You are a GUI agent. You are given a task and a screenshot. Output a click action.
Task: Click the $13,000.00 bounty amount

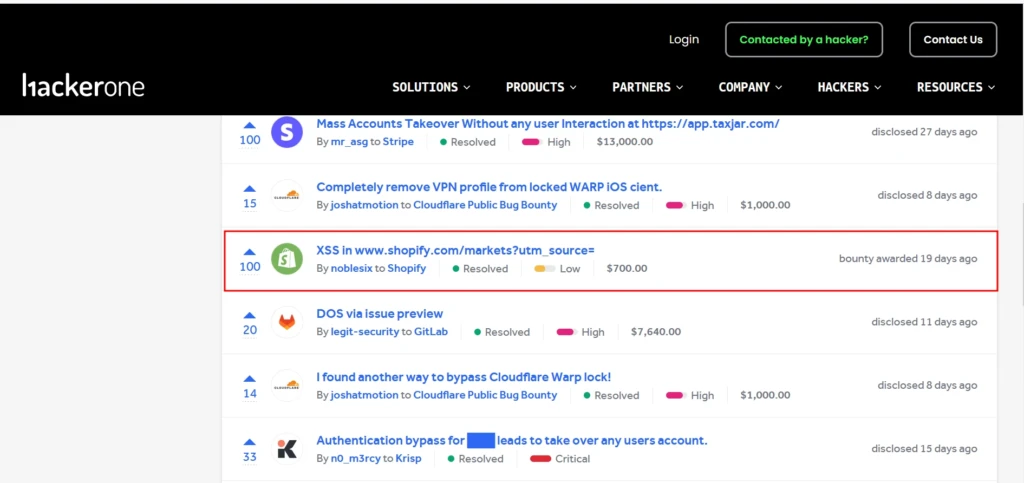(x=624, y=142)
